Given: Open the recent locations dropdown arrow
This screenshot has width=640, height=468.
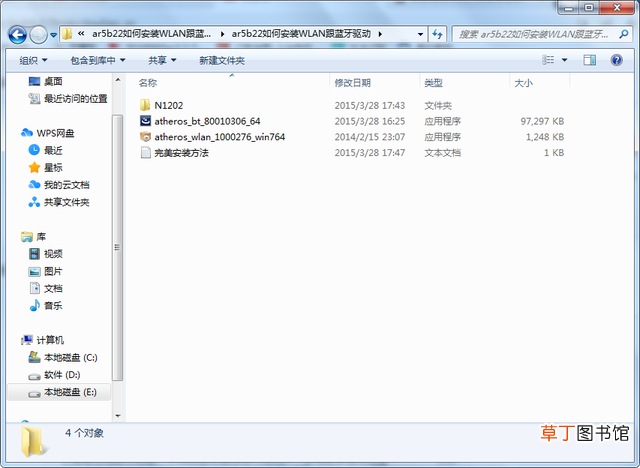Looking at the screenshot, I should pyautogui.click(x=53, y=35).
